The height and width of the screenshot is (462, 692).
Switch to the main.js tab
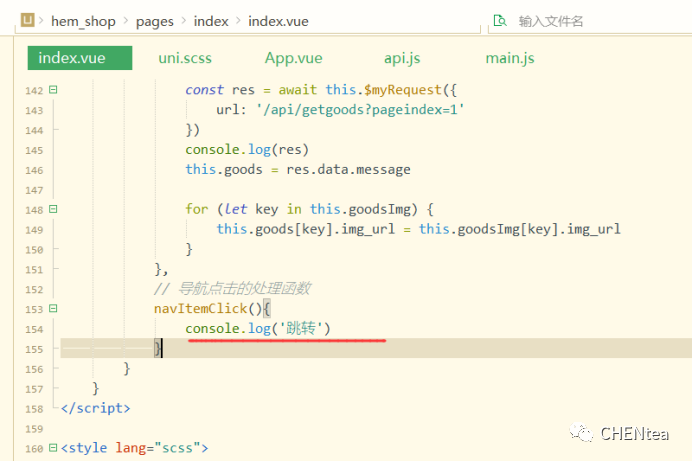pyautogui.click(x=509, y=58)
